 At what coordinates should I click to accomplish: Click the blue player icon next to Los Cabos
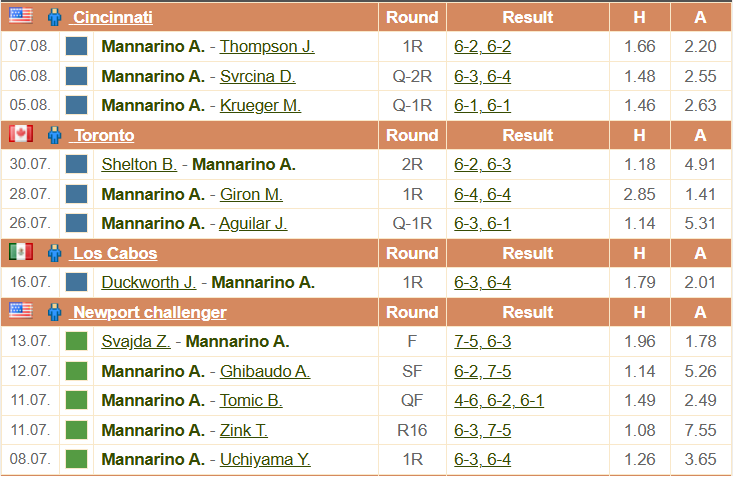55,253
